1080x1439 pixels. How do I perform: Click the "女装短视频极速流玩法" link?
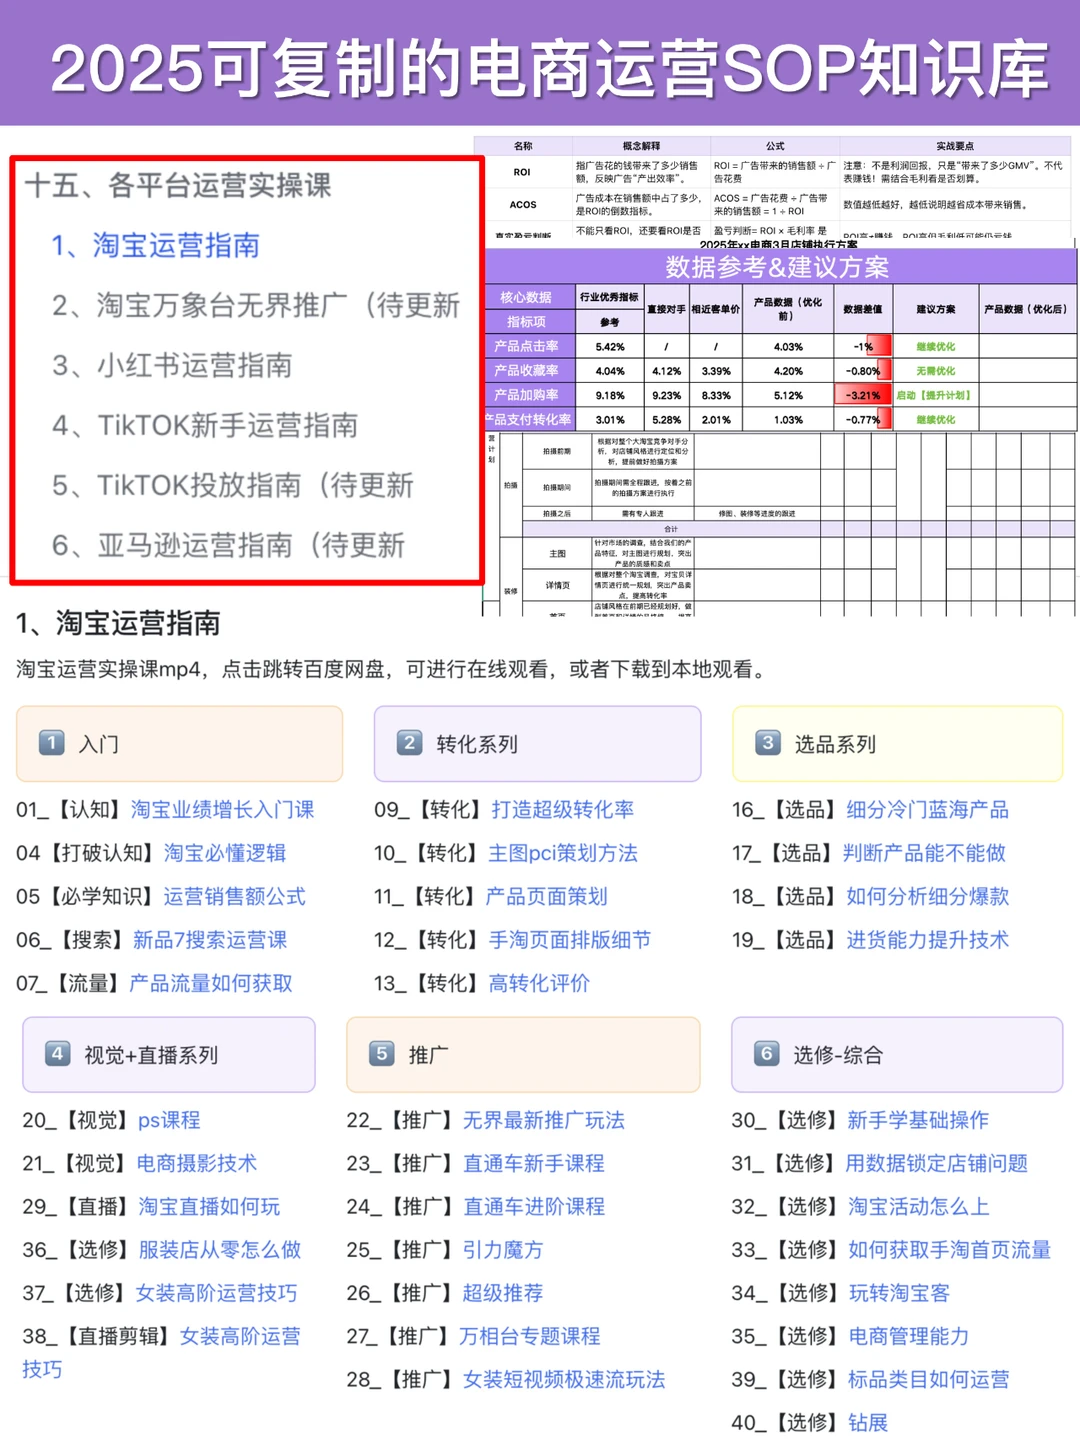point(564,1379)
